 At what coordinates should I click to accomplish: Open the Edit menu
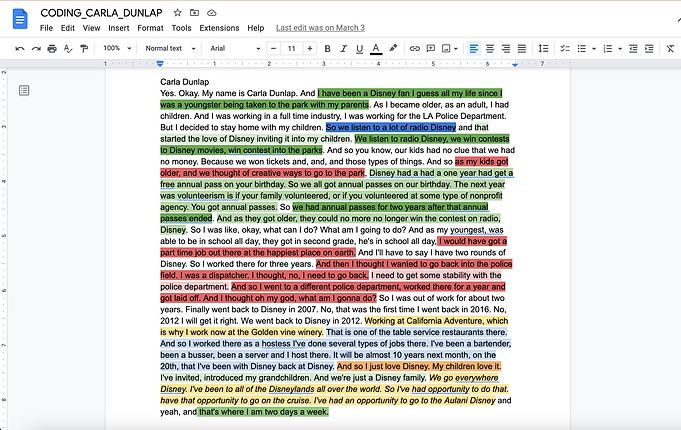point(67,28)
